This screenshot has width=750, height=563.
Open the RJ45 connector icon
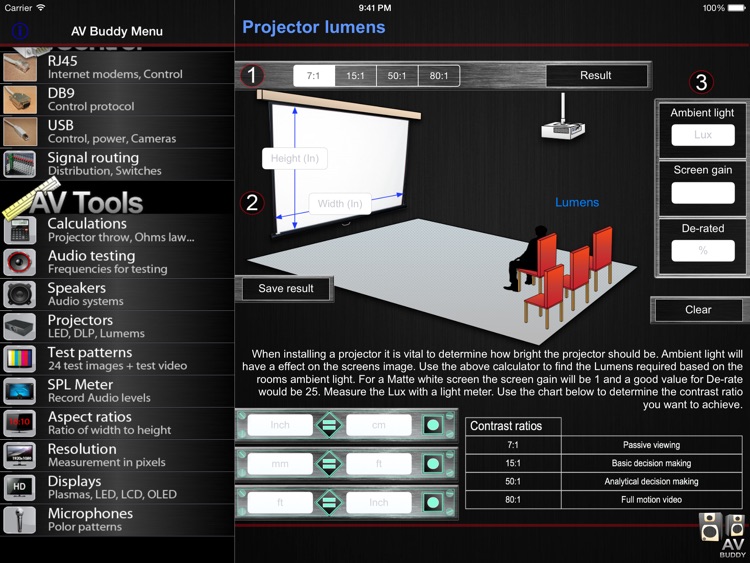coord(20,67)
